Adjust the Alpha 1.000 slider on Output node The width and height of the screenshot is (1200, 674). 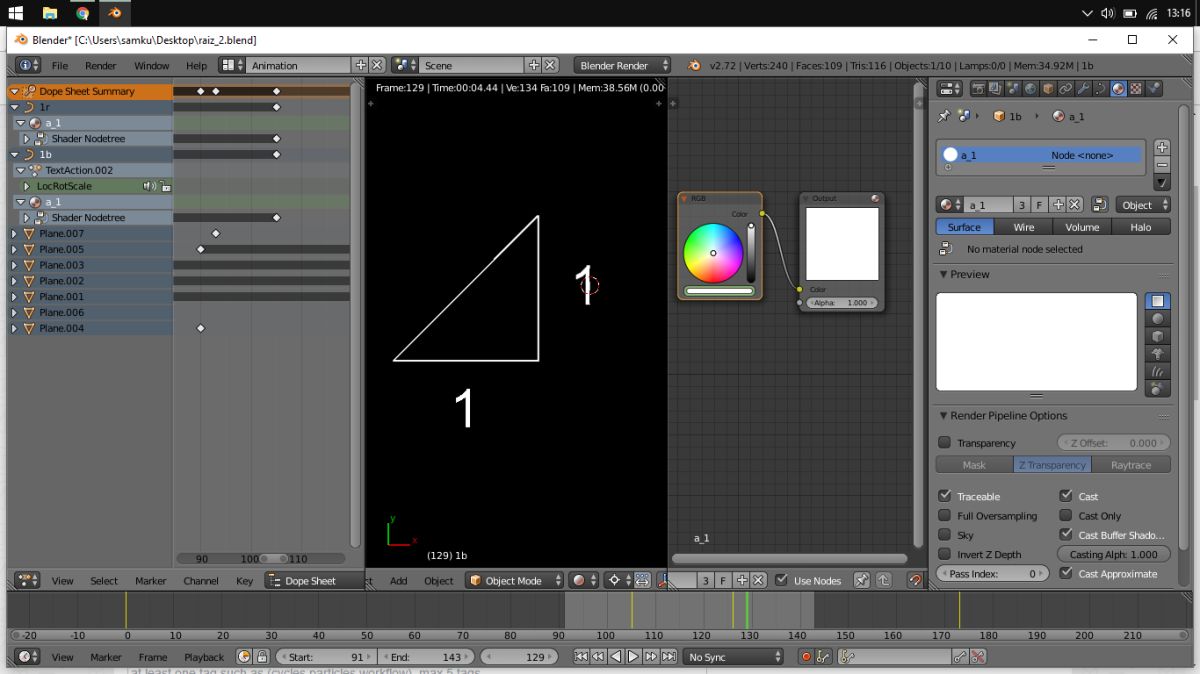click(842, 302)
